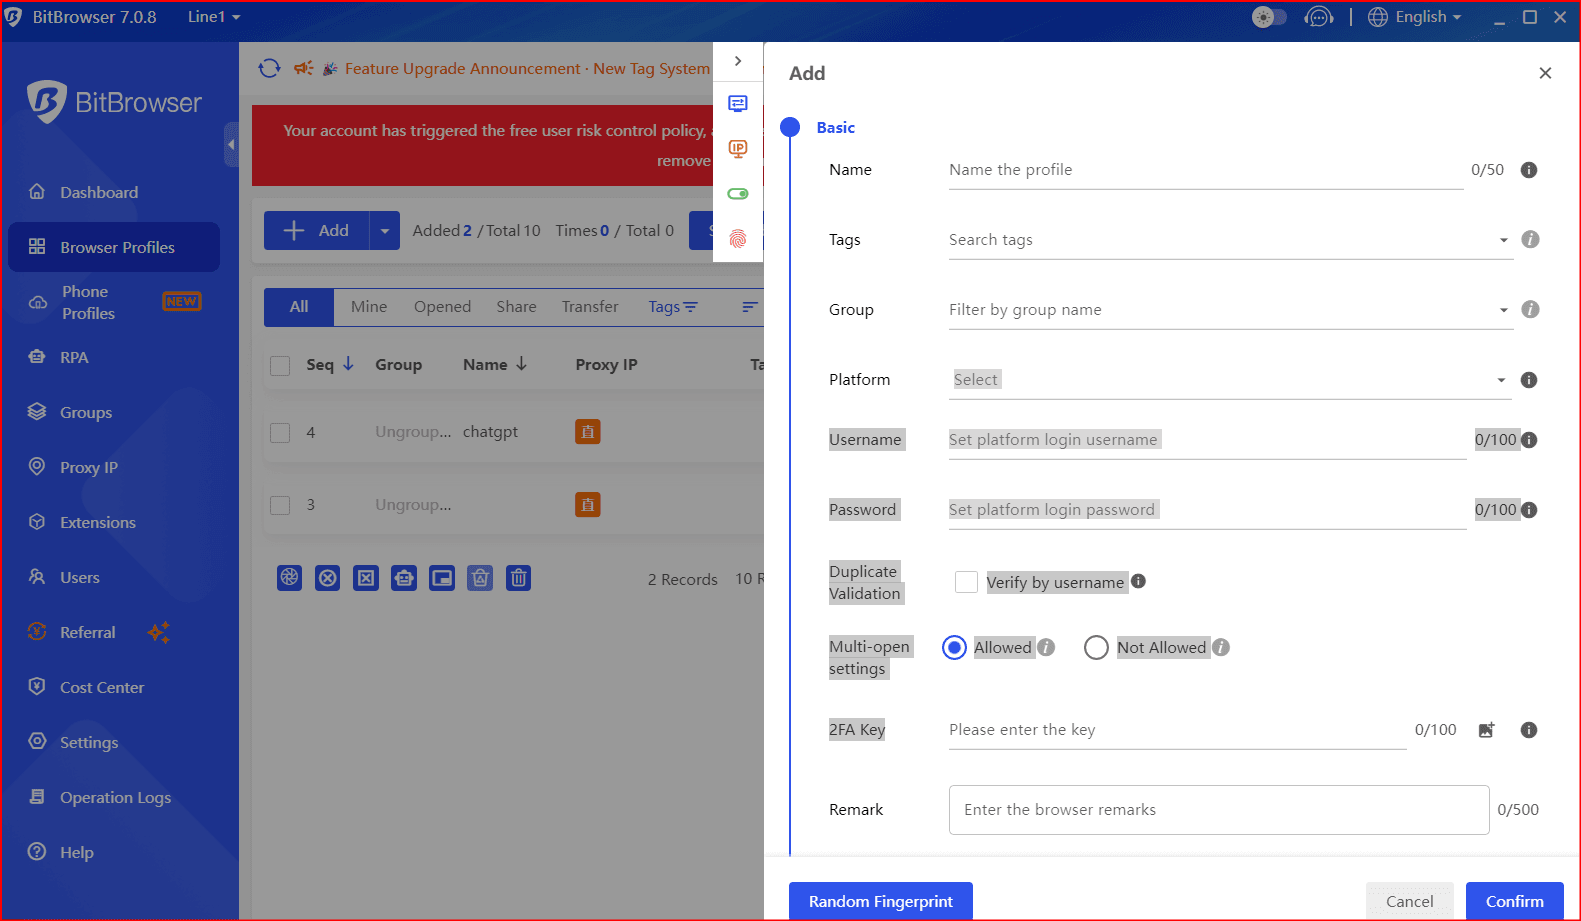Screen dimensions: 1581x921
Task: Toggle the light/dark theme switch in title bar
Action: click(x=1269, y=17)
